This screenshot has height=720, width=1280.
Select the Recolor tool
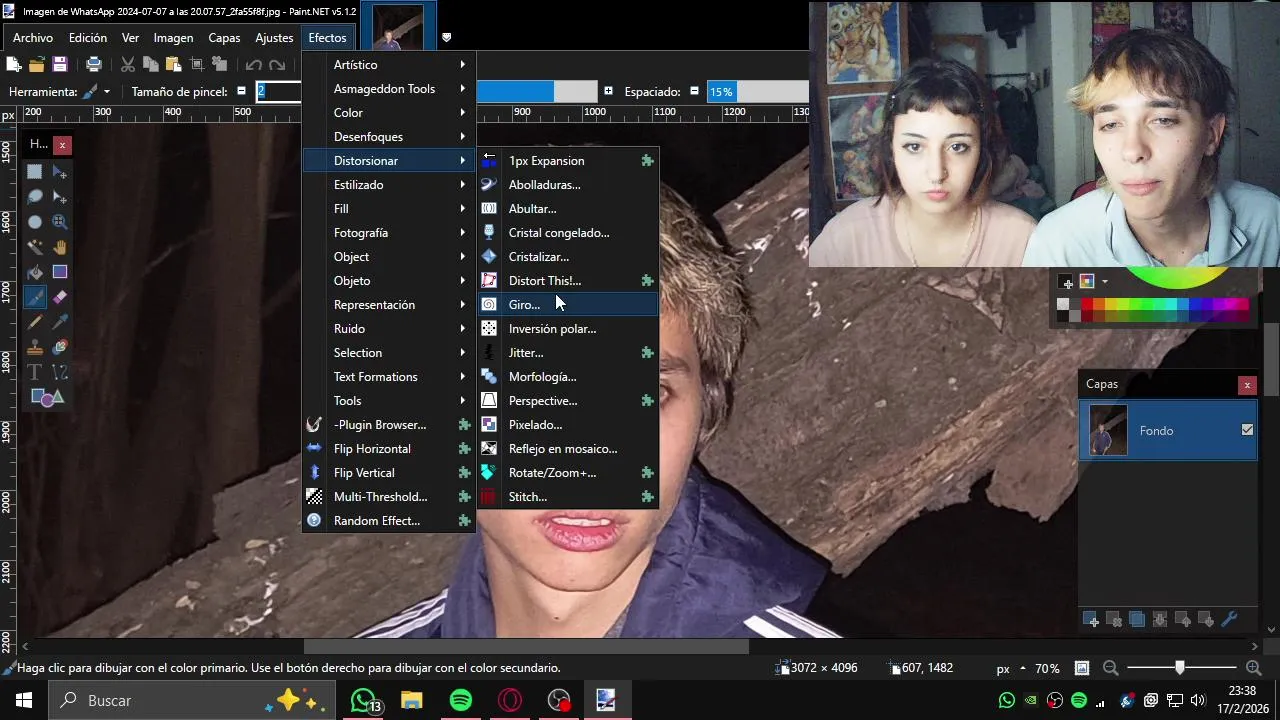60,347
